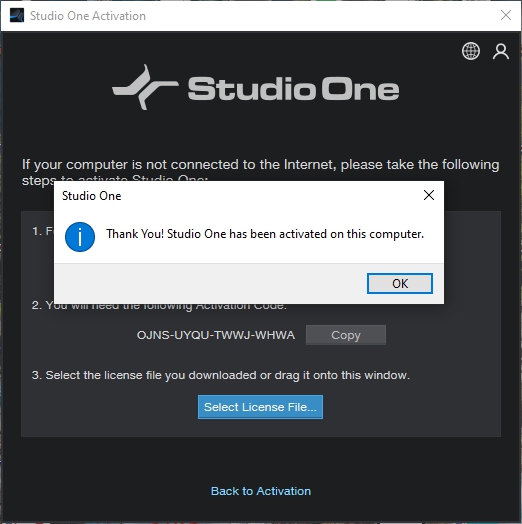The width and height of the screenshot is (522, 524).
Task: Open the user account profile icon
Action: click(x=501, y=51)
